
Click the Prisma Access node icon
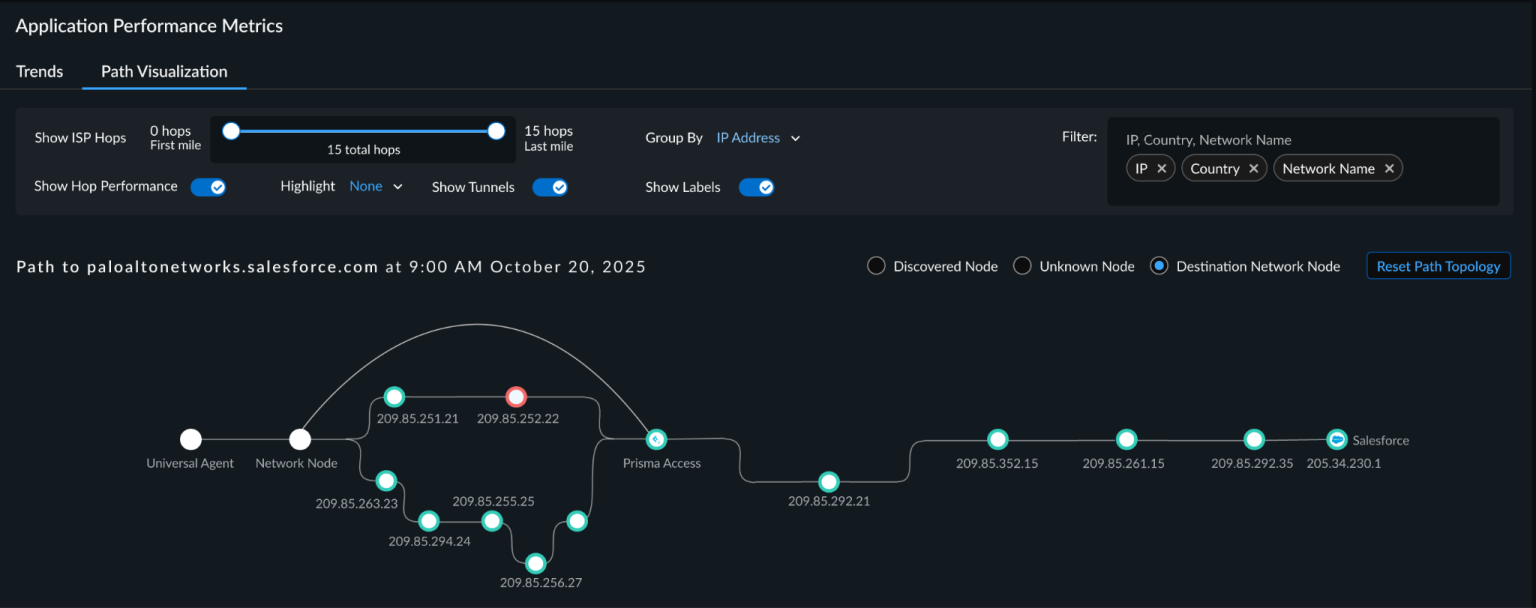(656, 439)
